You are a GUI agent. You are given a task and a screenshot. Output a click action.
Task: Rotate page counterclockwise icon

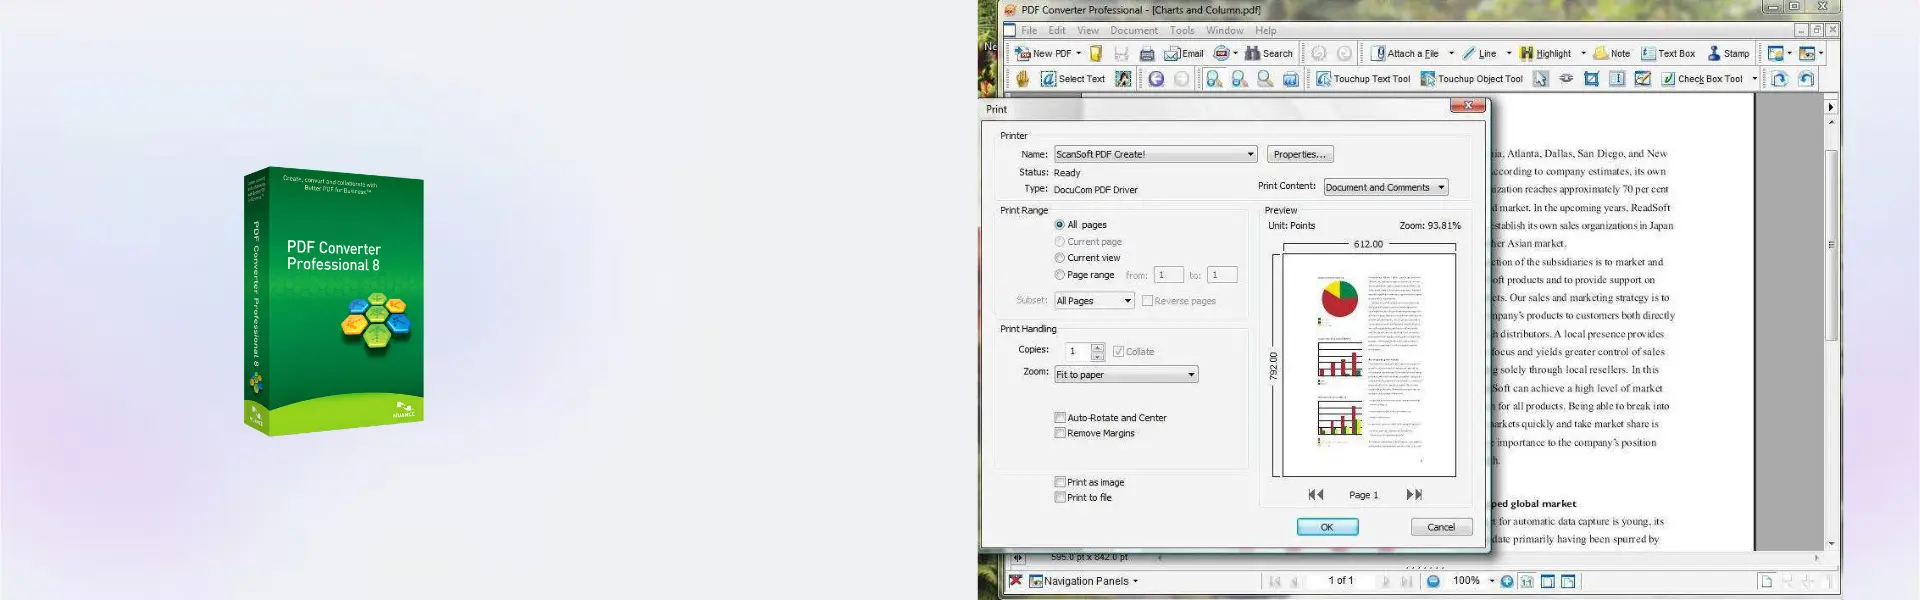coord(1806,79)
